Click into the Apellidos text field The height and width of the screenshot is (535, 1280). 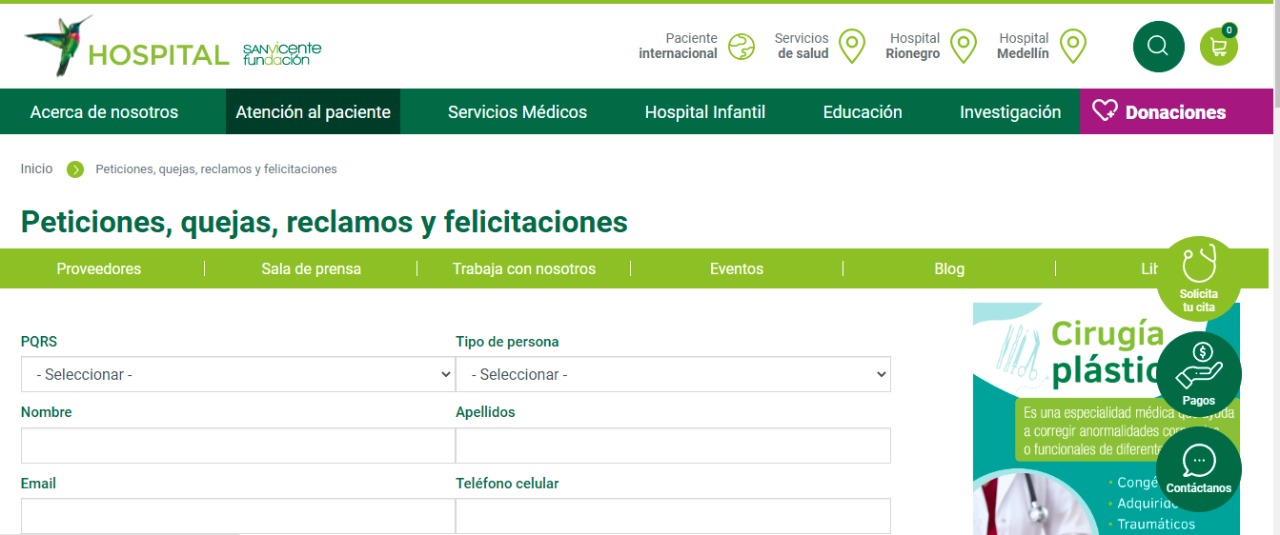(x=673, y=446)
